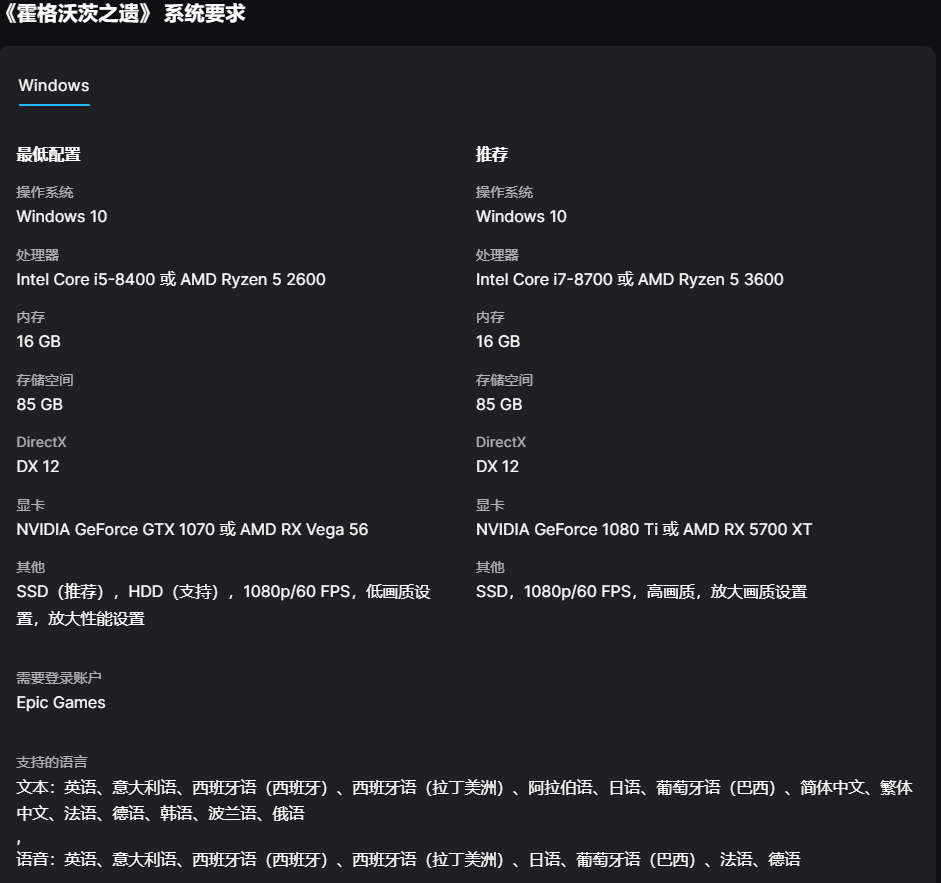
Task: Select DX 12 under minimum DirectX
Action: [37, 466]
